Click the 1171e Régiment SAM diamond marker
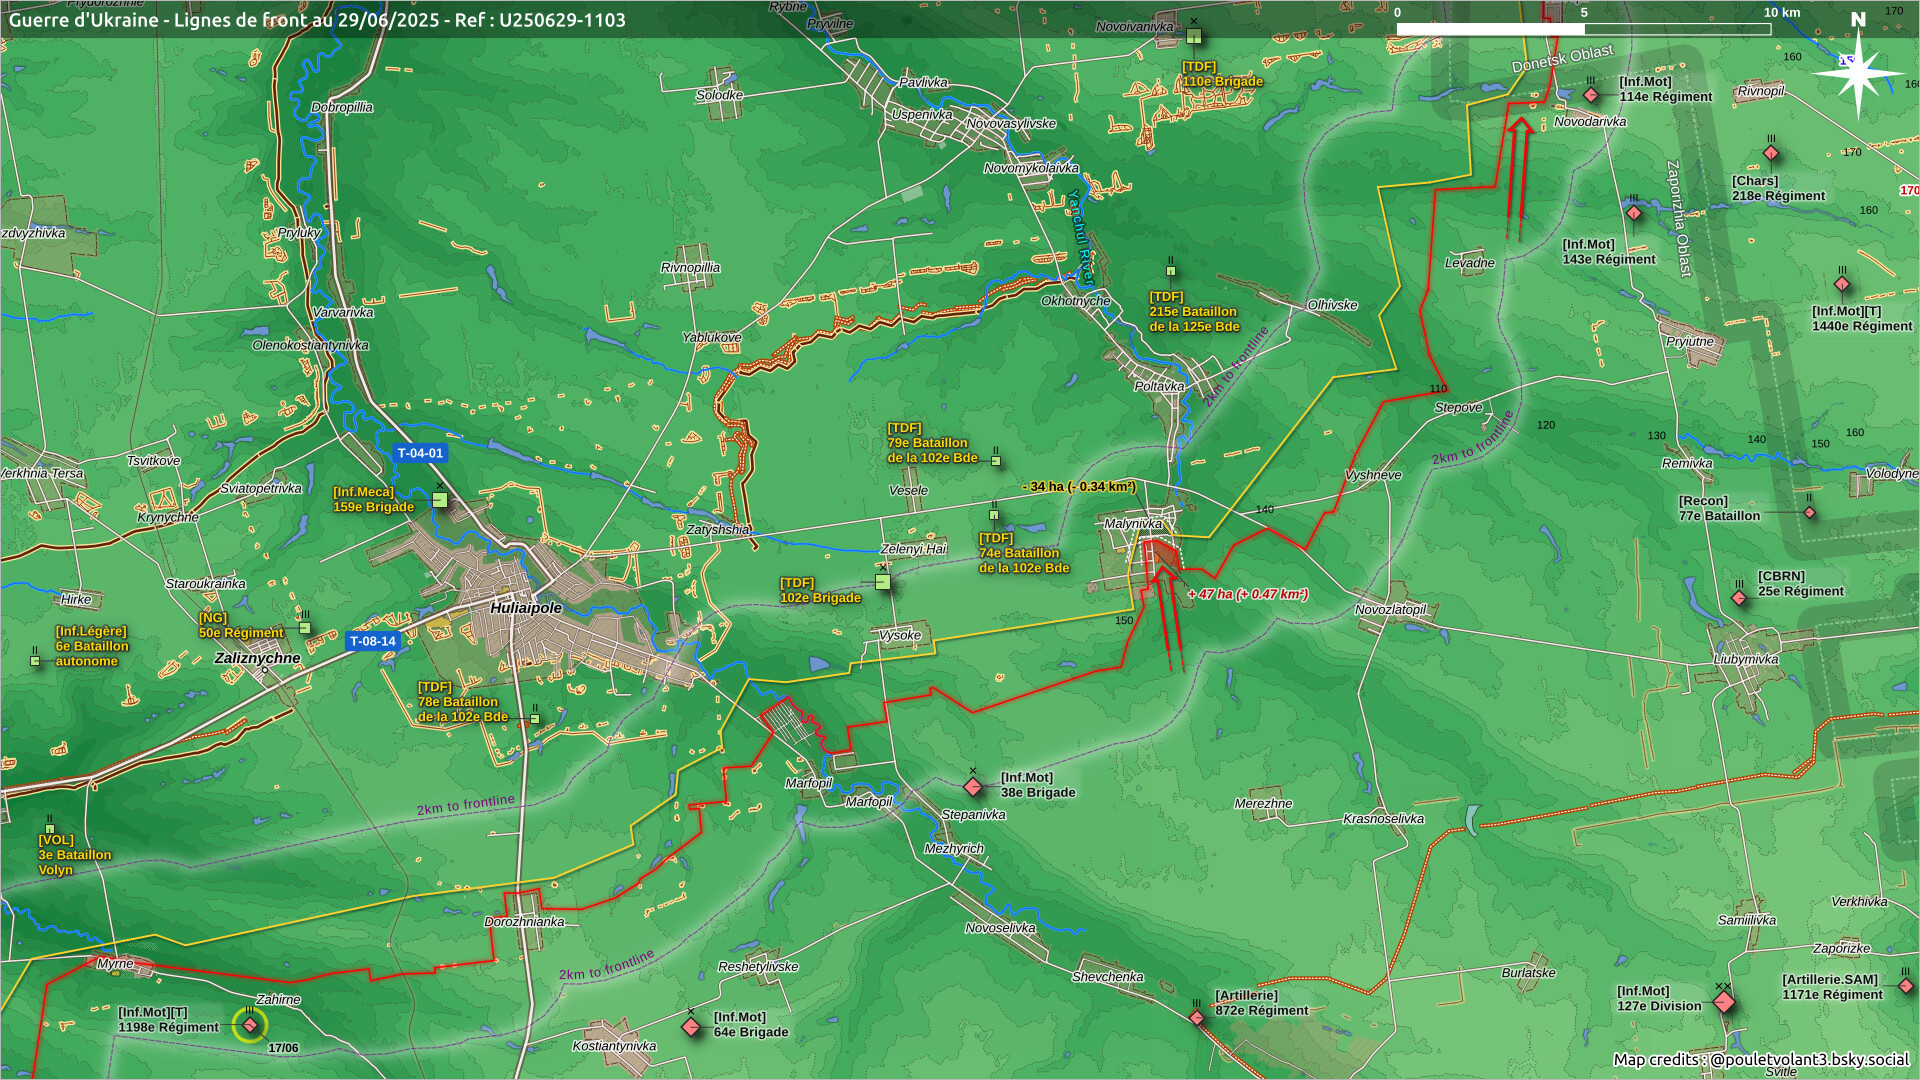 tap(1906, 986)
